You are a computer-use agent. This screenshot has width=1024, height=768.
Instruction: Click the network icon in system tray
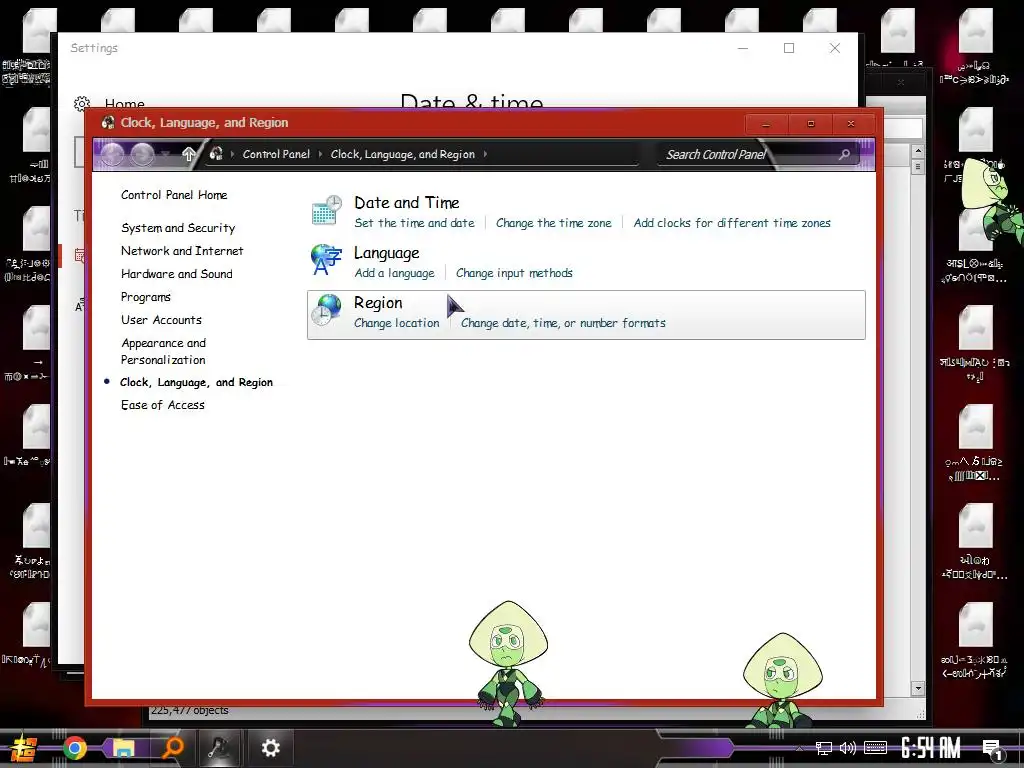click(824, 748)
